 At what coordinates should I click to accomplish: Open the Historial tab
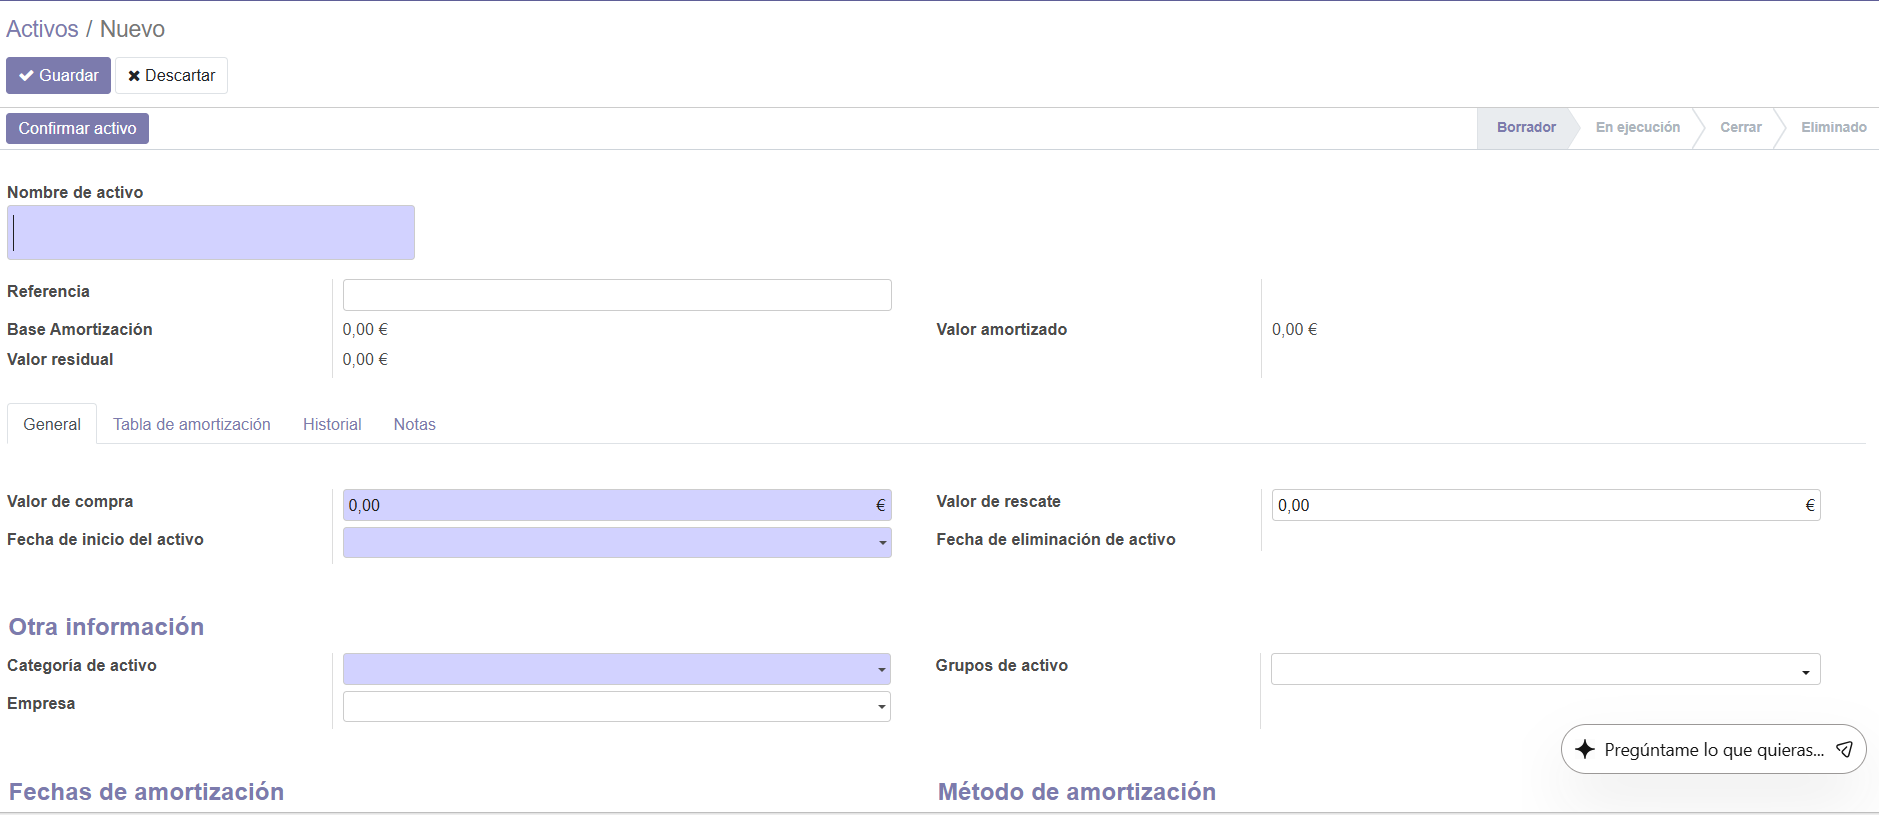pyautogui.click(x=332, y=424)
